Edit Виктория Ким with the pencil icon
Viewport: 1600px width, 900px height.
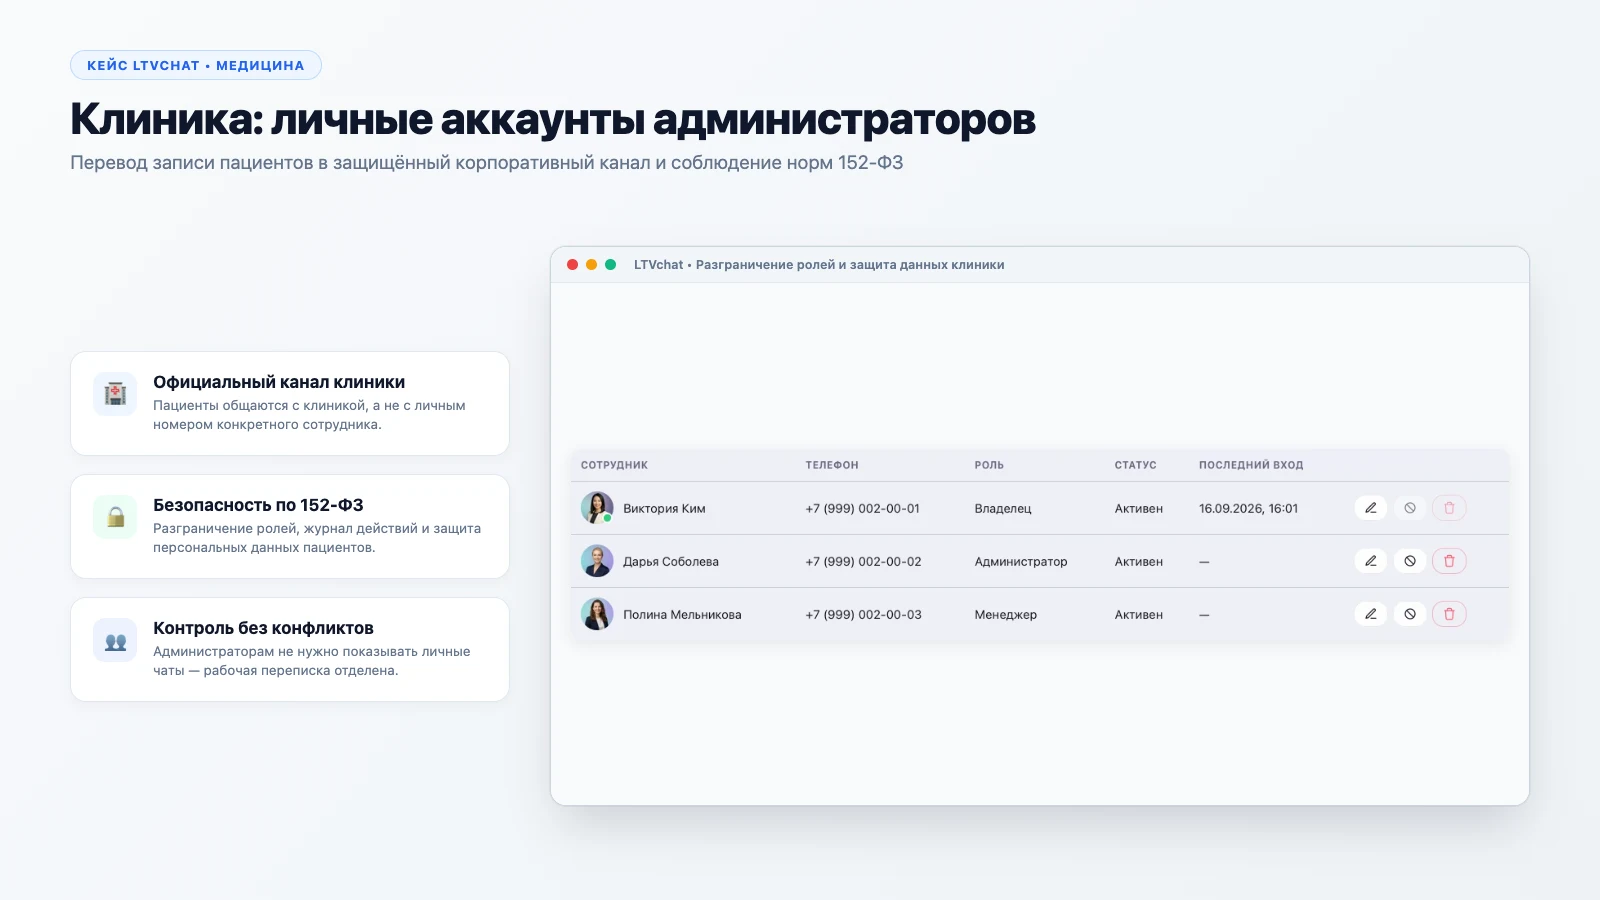click(x=1371, y=508)
